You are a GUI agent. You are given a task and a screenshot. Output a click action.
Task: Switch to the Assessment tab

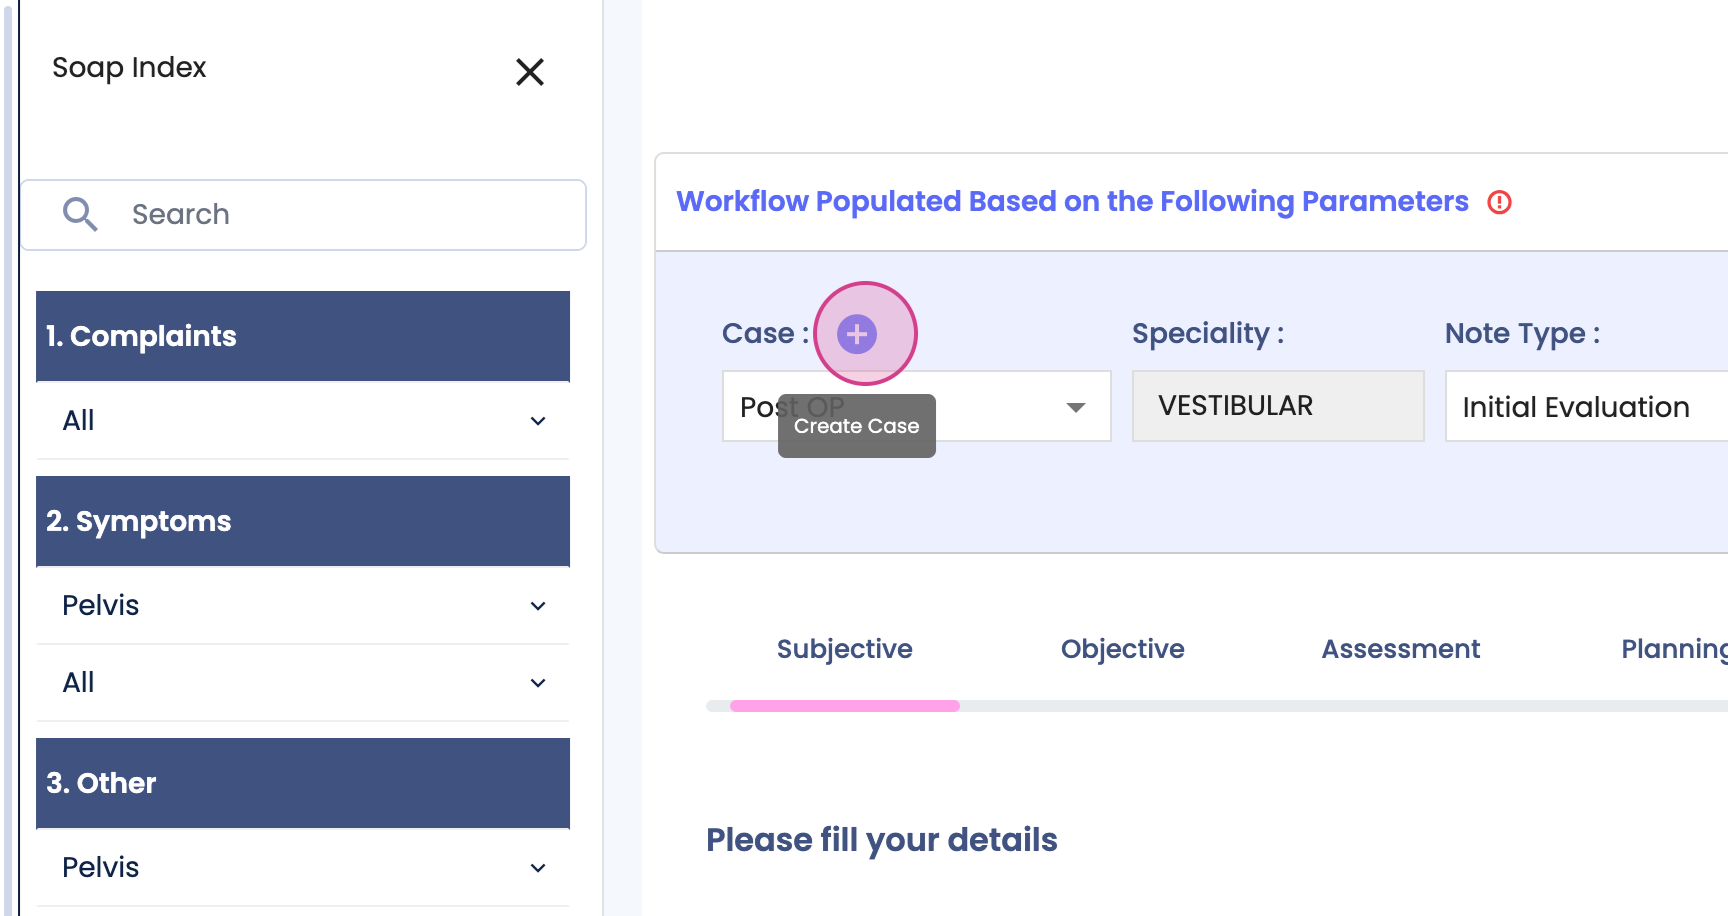tap(1400, 649)
